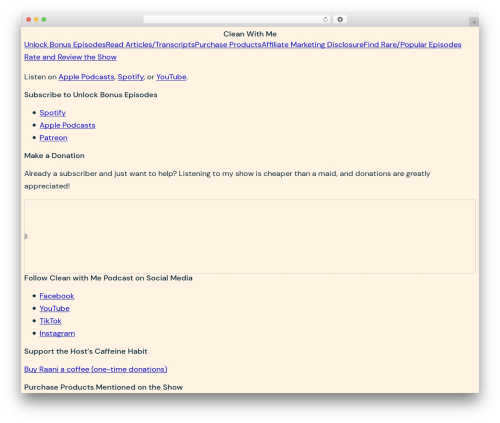The height and width of the screenshot is (423, 500).
Task: Click Rate and Review the Show
Action: [x=70, y=57]
